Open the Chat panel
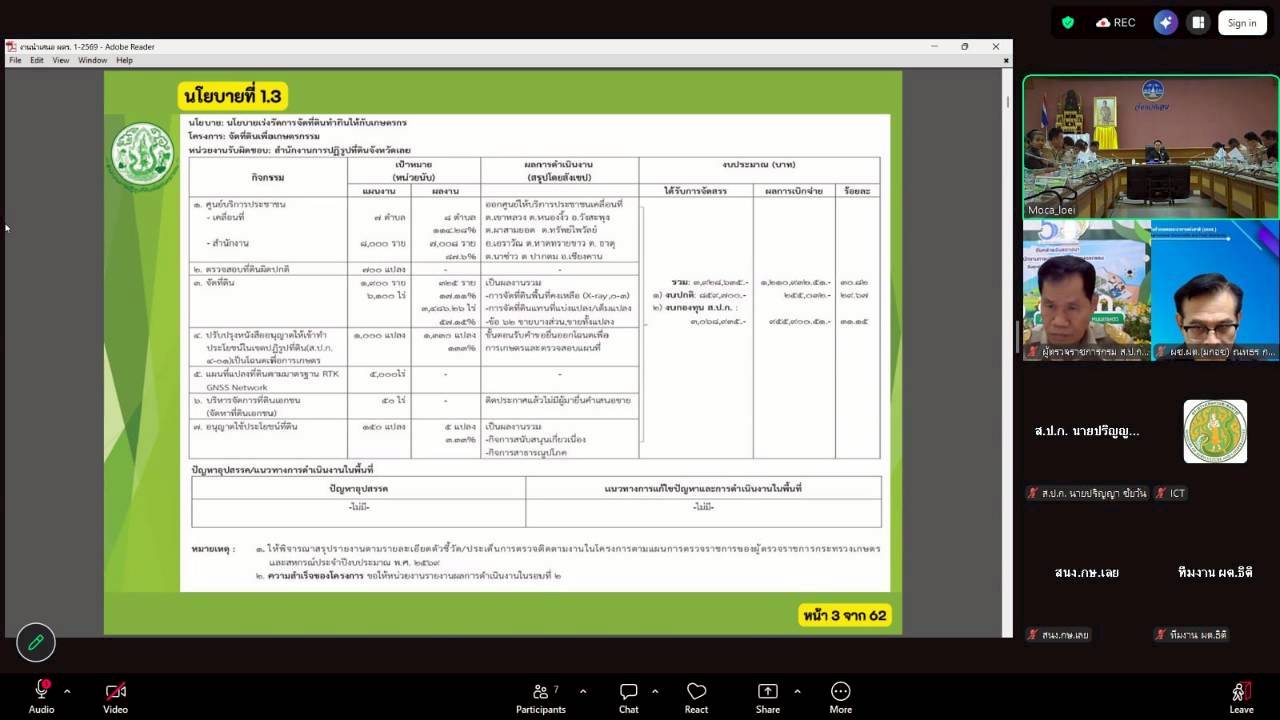Image resolution: width=1280 pixels, height=720 pixels. (628, 698)
